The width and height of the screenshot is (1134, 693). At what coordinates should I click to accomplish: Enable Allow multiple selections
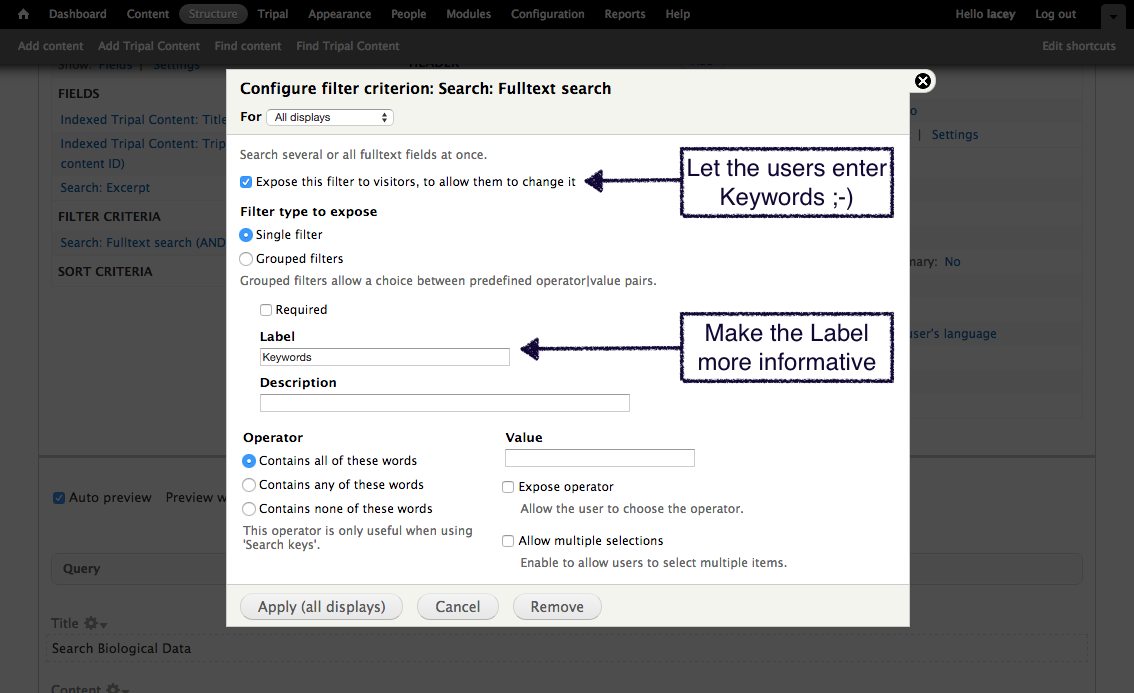(508, 541)
